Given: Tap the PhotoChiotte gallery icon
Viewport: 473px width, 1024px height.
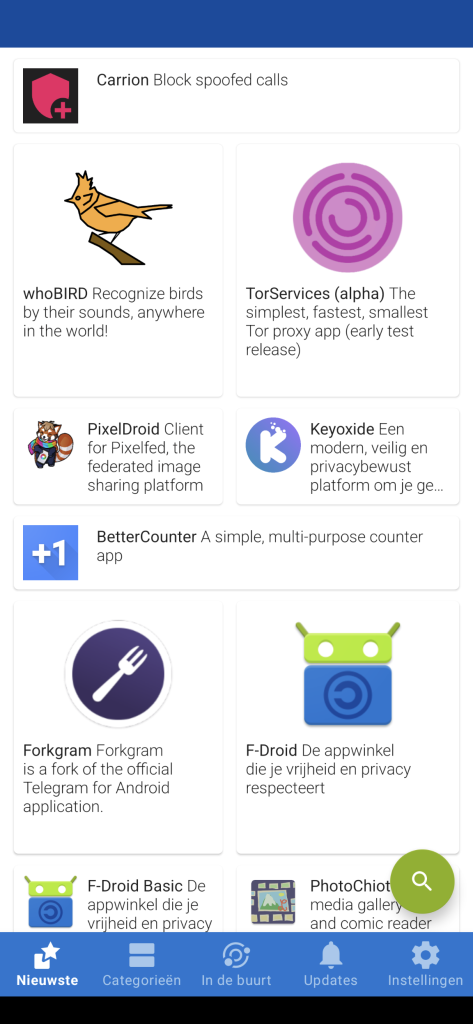Looking at the screenshot, I should click(273, 902).
